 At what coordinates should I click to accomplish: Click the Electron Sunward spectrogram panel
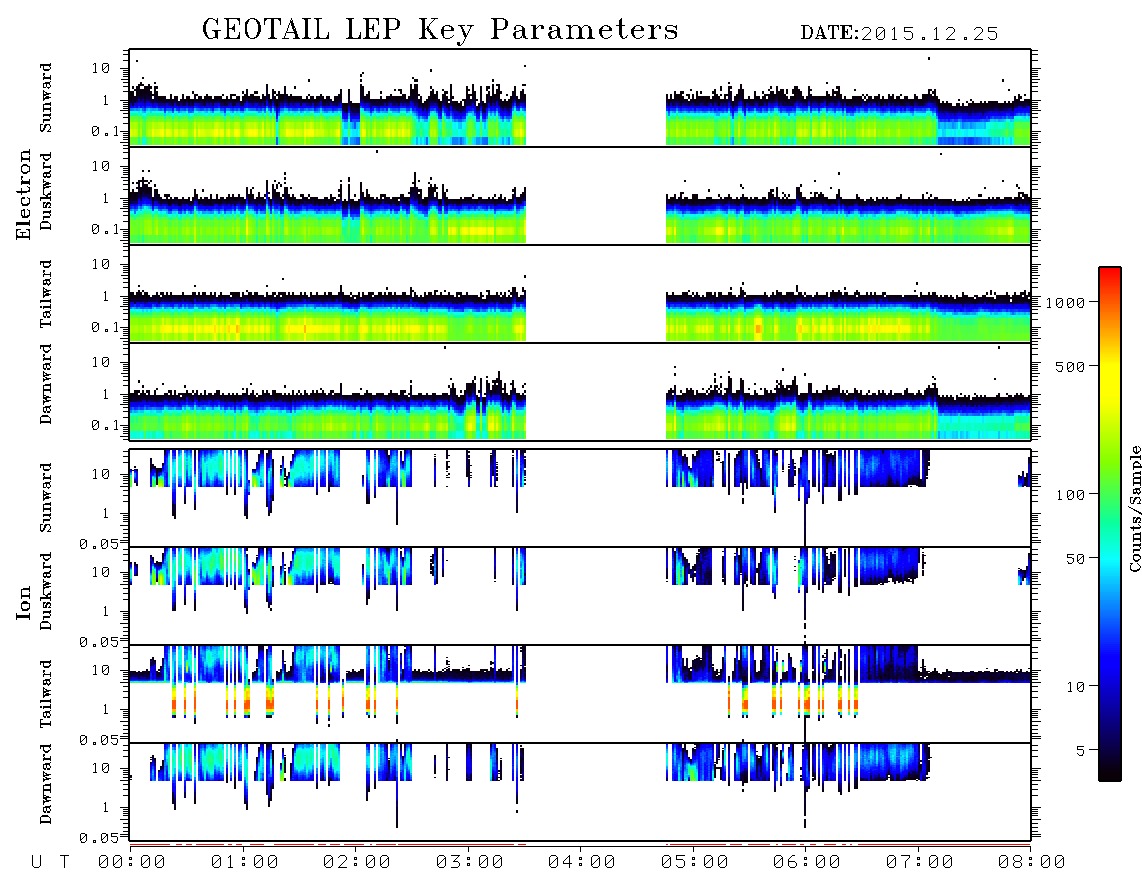(x=580, y=98)
